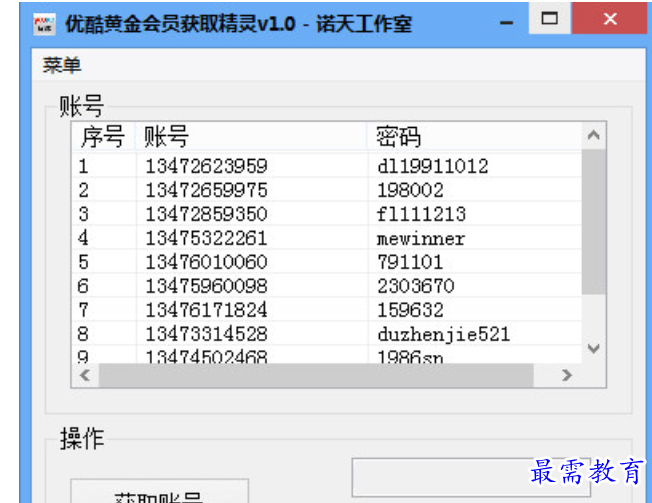Screen dimensions: 652x503
Task: Select account 13473314528
Action: [206, 334]
